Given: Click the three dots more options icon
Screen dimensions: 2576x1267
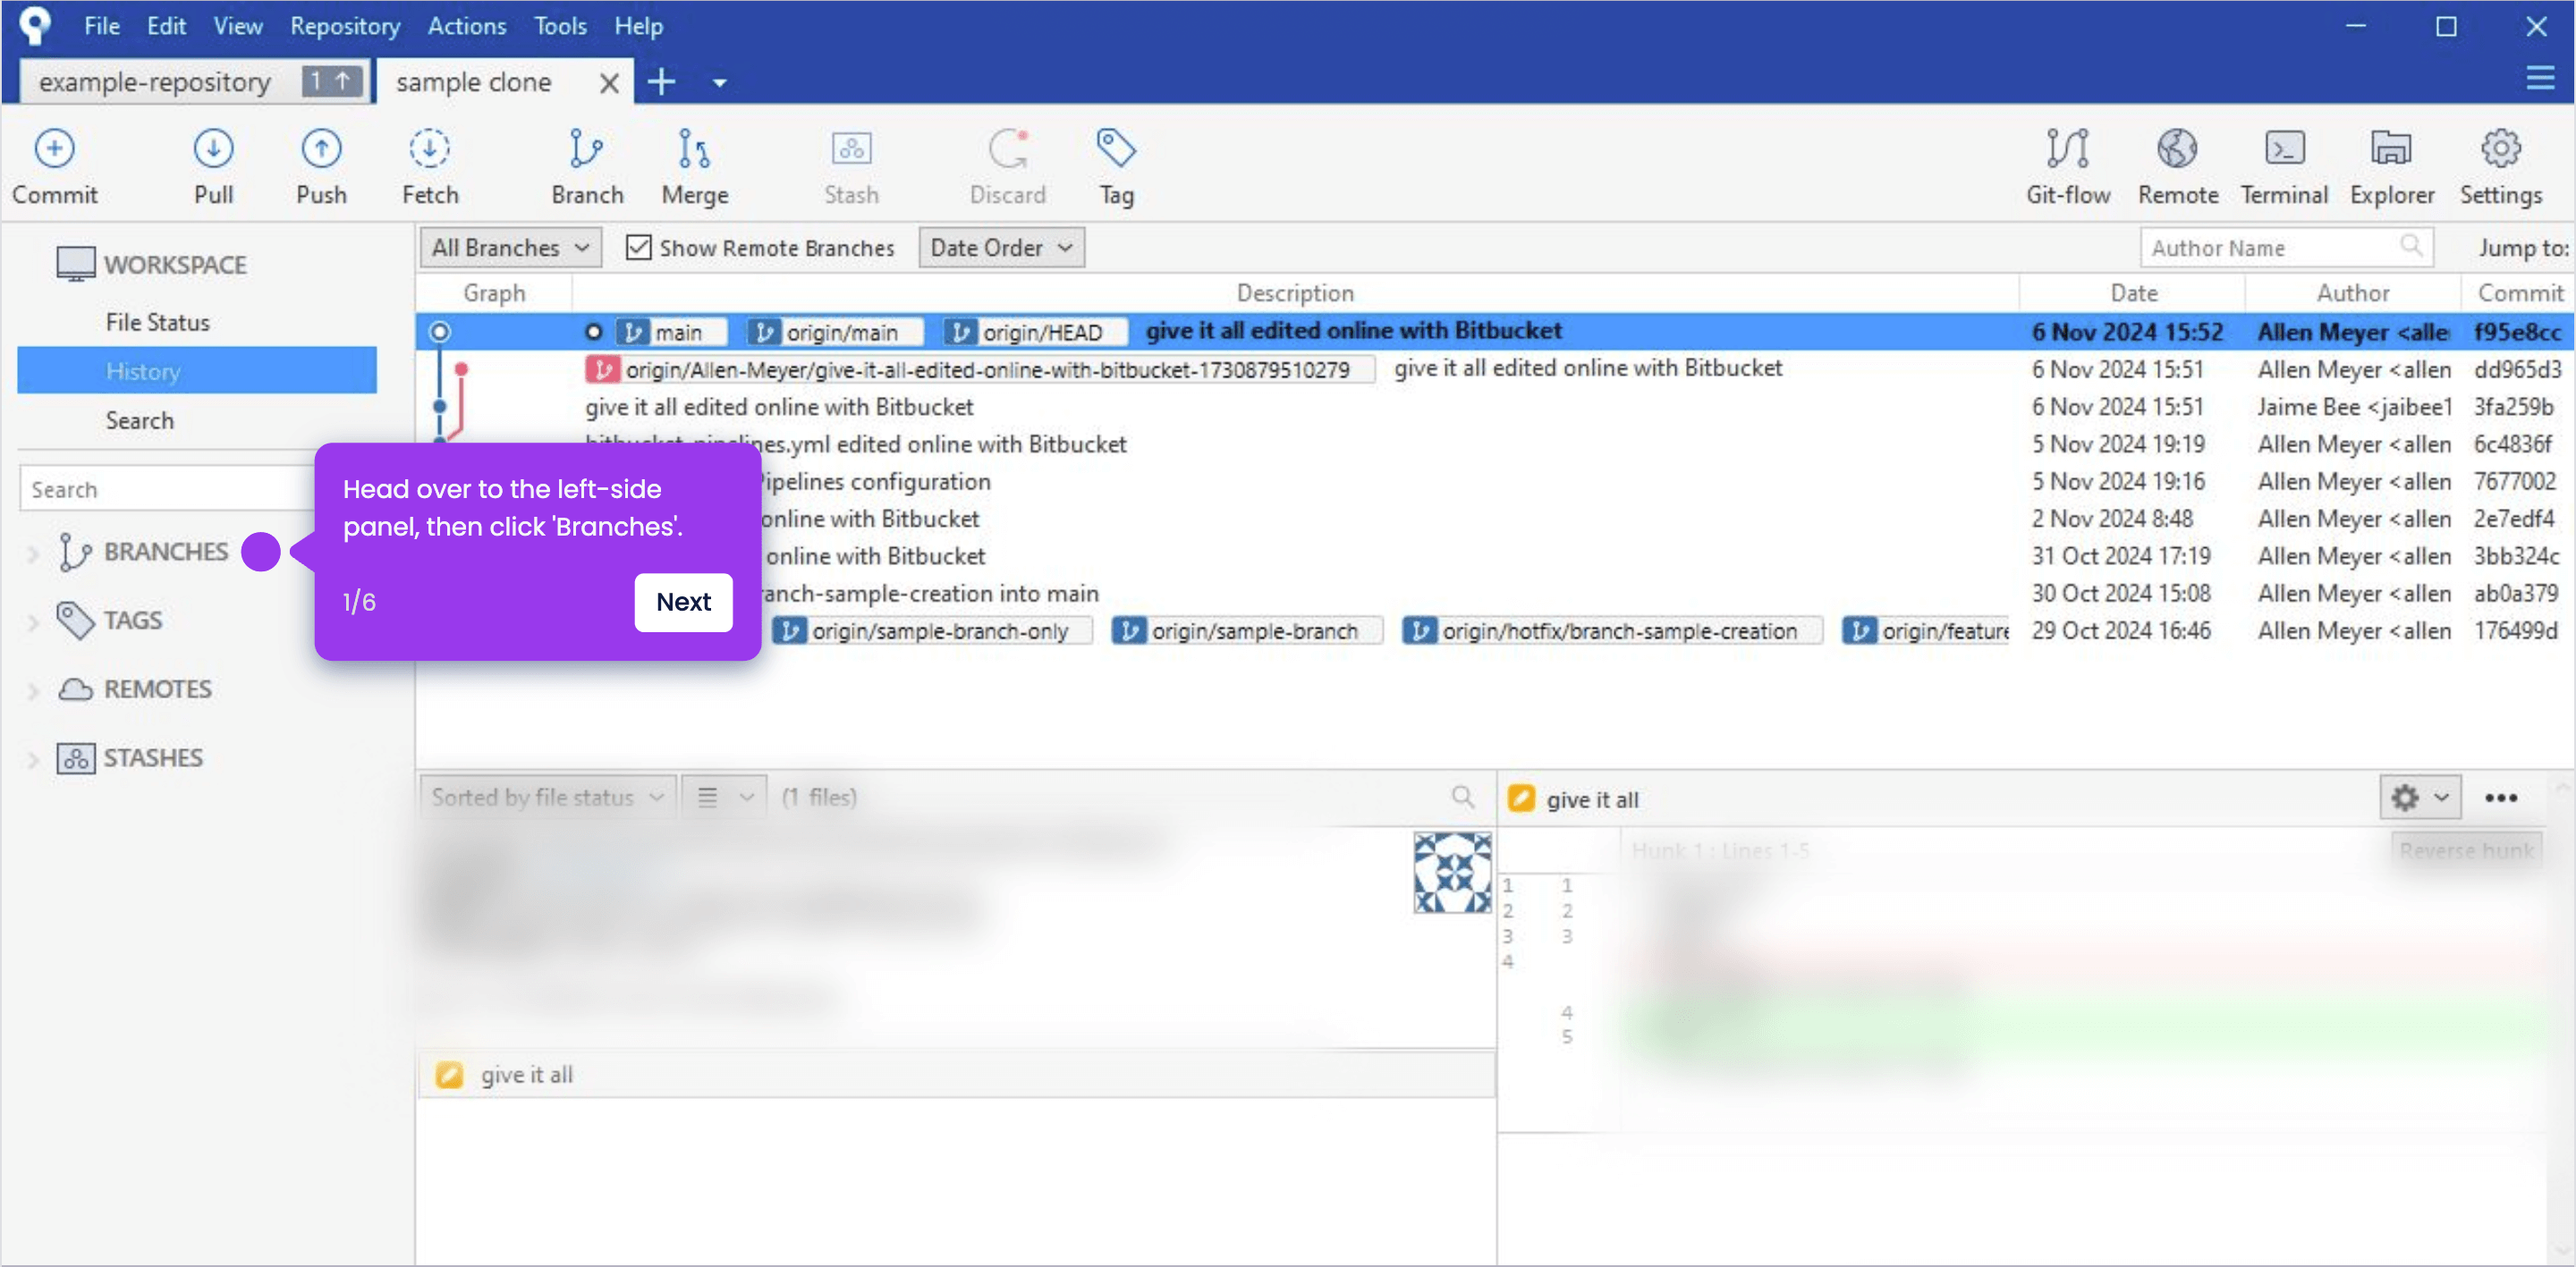Looking at the screenshot, I should [x=2500, y=797].
